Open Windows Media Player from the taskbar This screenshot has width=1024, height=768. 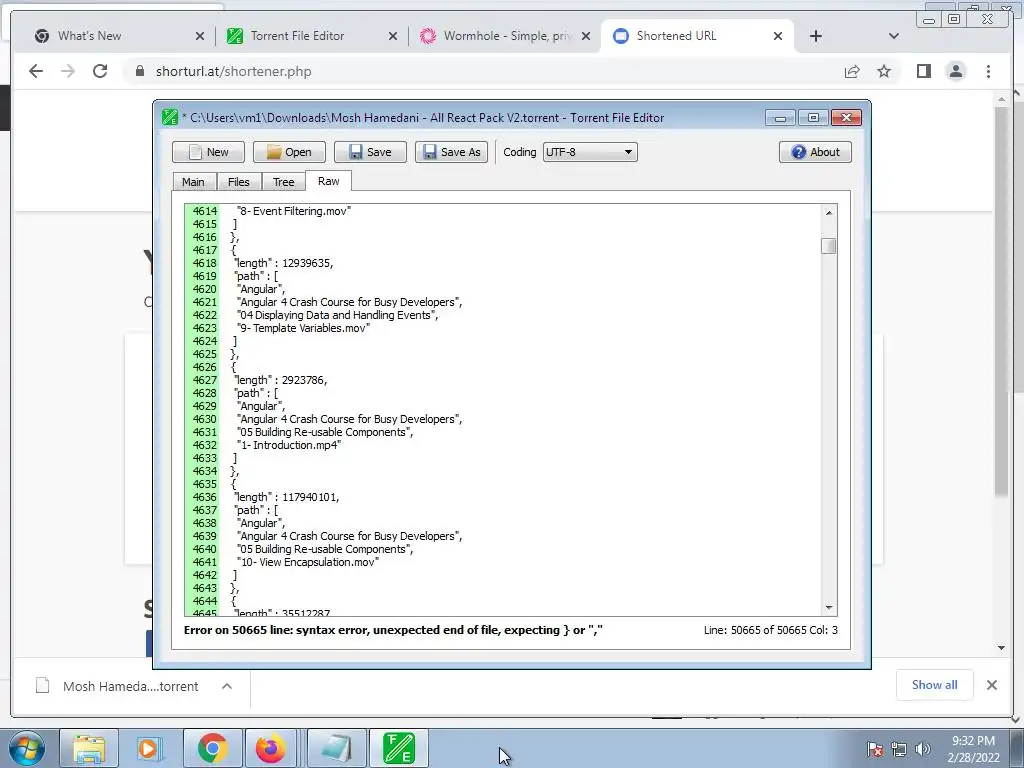click(x=150, y=748)
